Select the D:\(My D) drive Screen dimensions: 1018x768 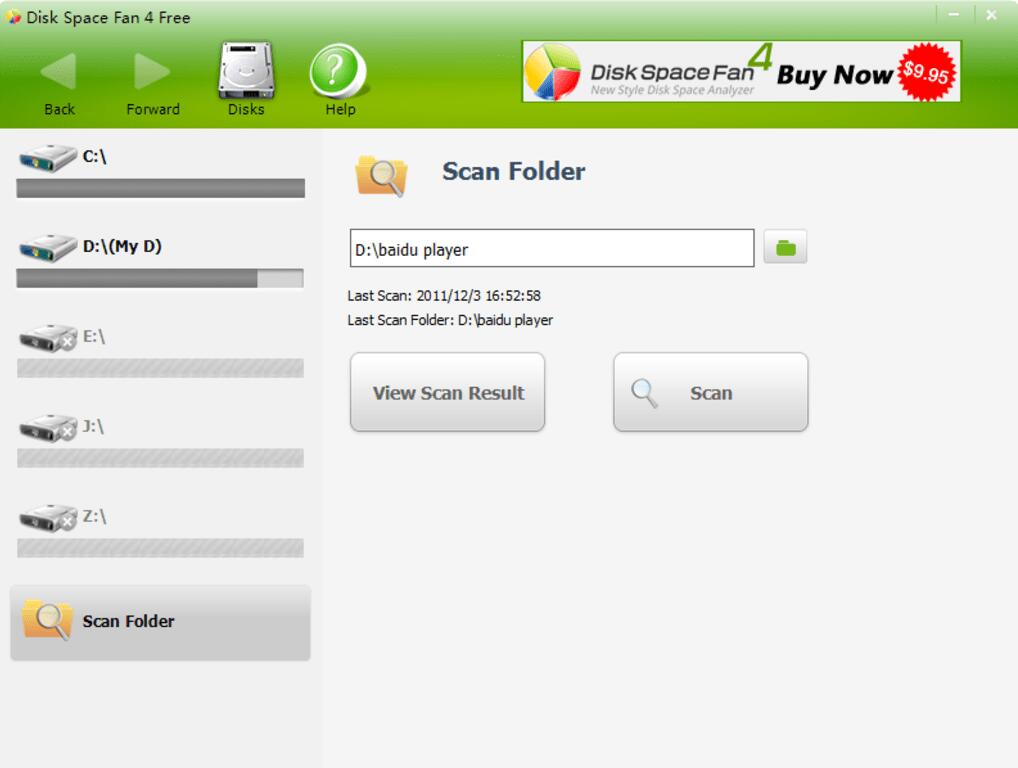[x=120, y=246]
